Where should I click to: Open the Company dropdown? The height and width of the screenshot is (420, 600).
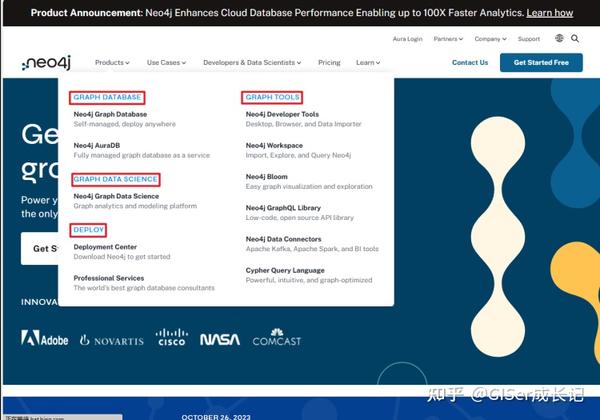pos(490,39)
